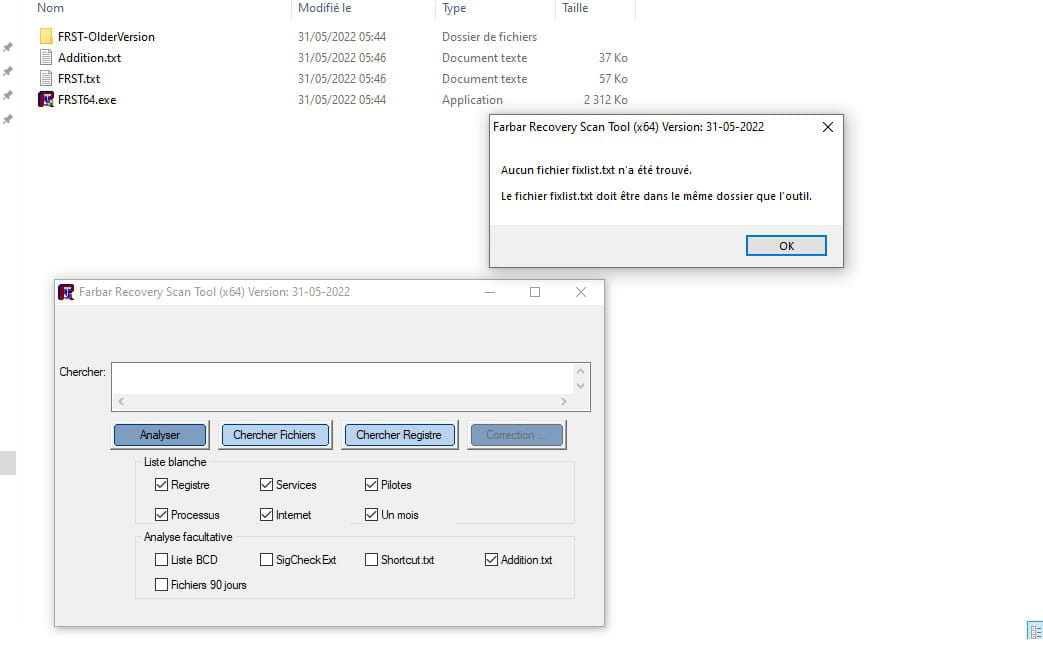This screenshot has height=648, width=1043.
Task: Click the Analyser button
Action: tap(160, 435)
